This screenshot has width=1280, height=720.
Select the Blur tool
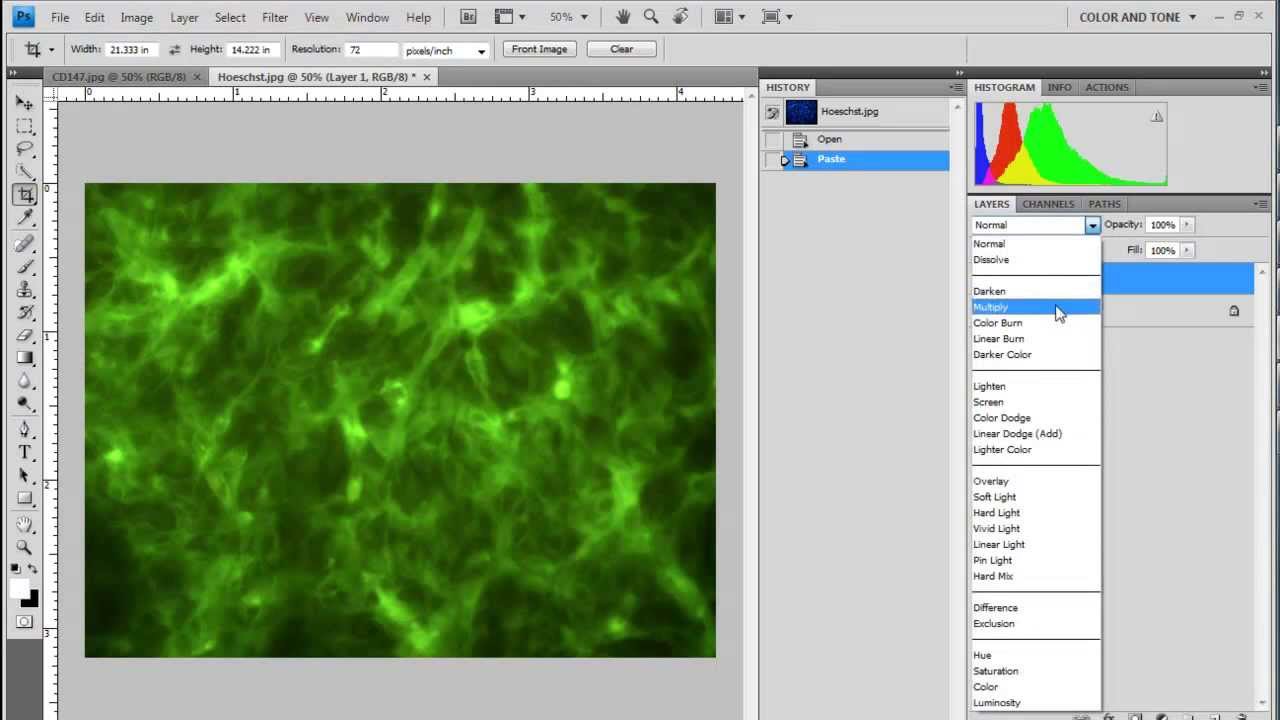[25, 382]
